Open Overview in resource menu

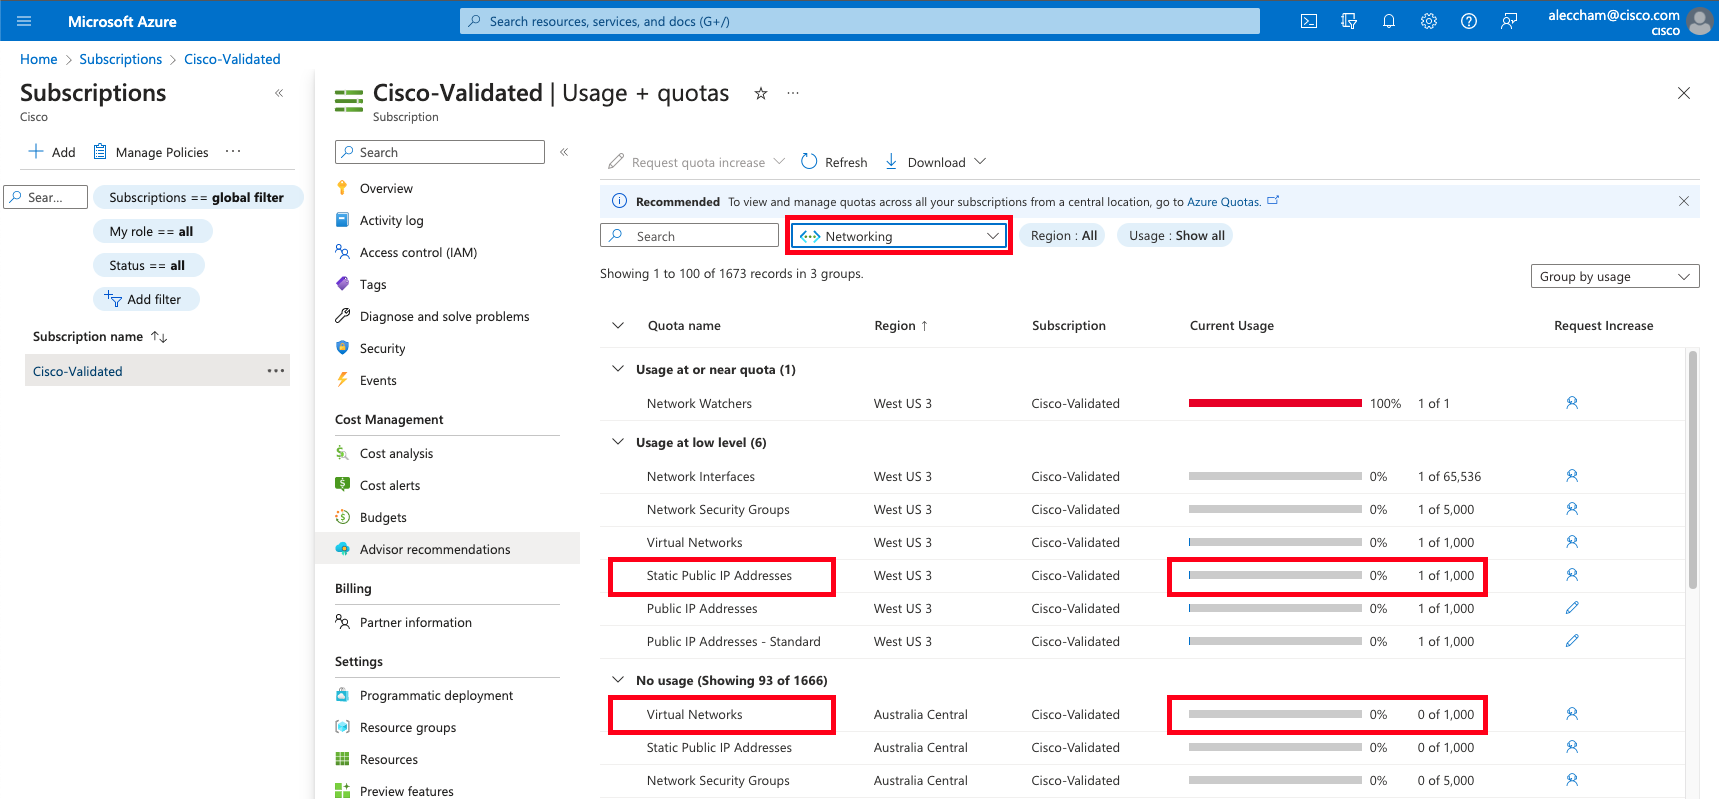coord(386,188)
